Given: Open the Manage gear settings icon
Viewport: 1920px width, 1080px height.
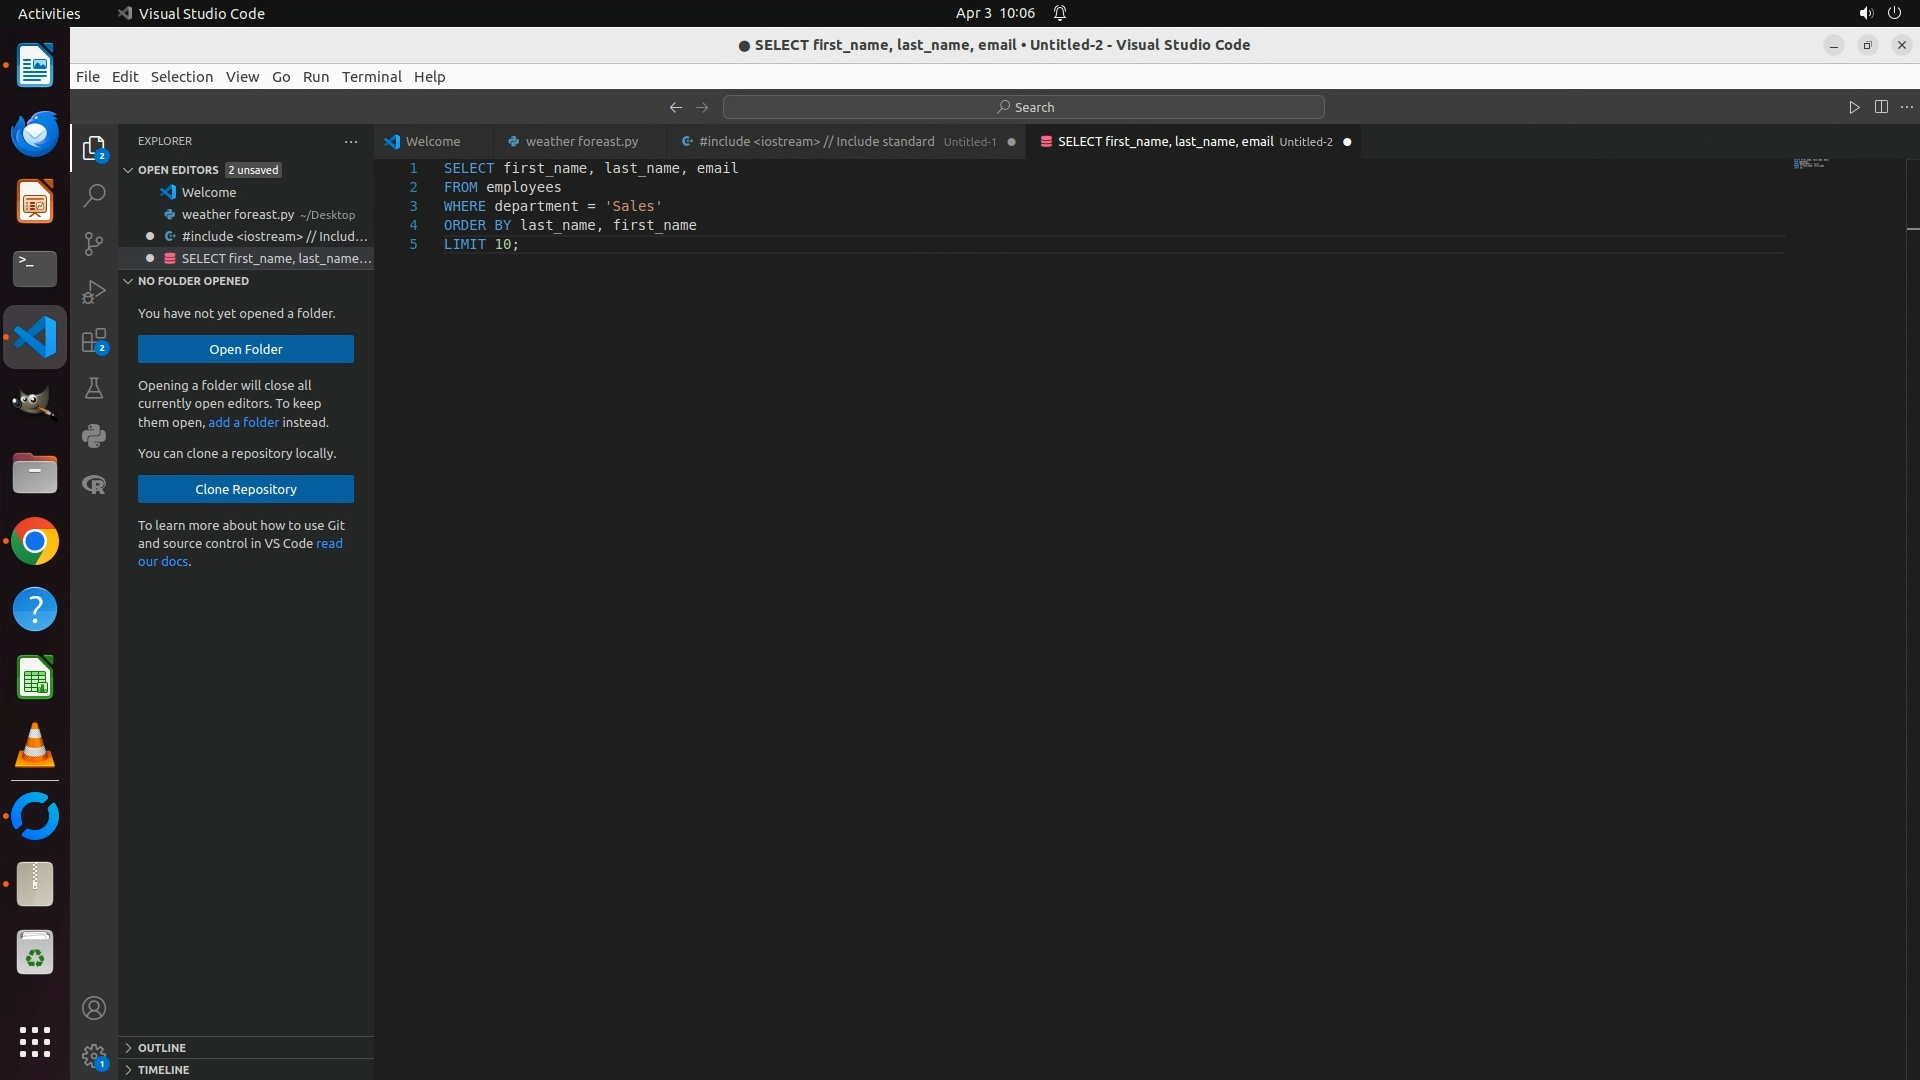Looking at the screenshot, I should click(94, 1055).
